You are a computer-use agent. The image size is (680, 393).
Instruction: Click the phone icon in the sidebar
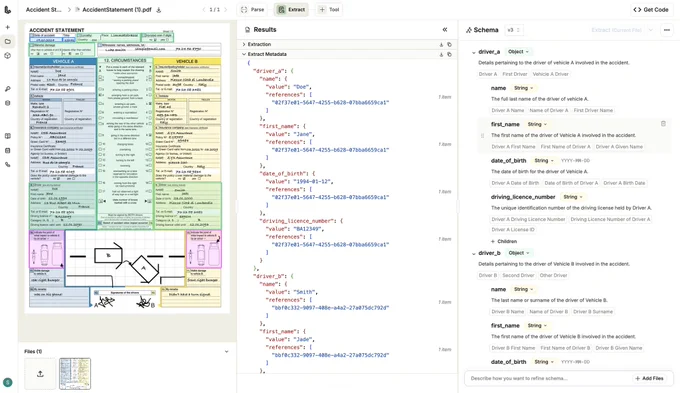point(7,165)
